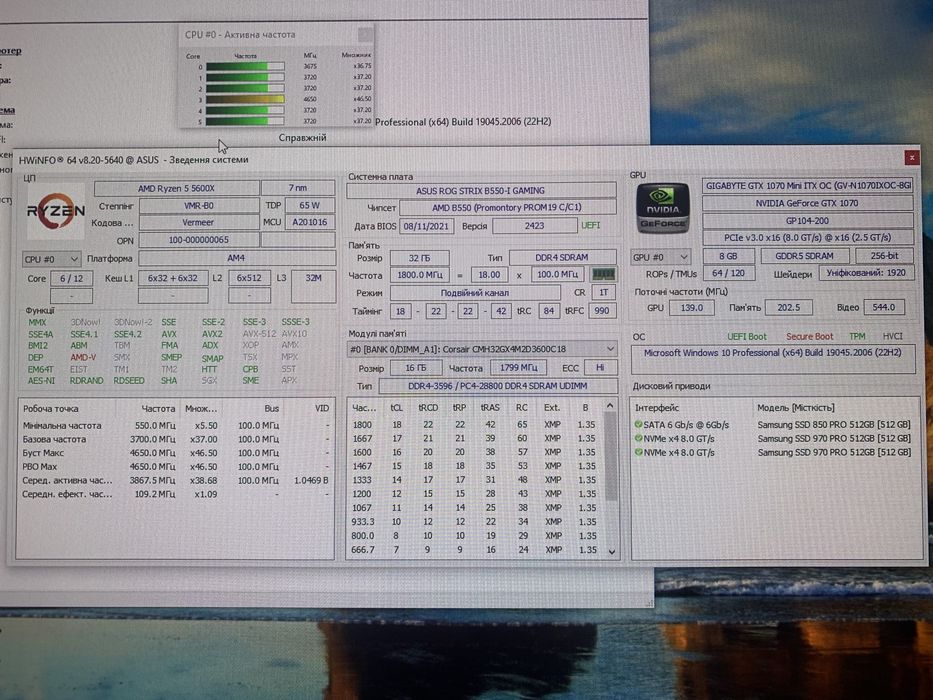Click the AM4 platform field
The image size is (933, 700).
coord(236,258)
